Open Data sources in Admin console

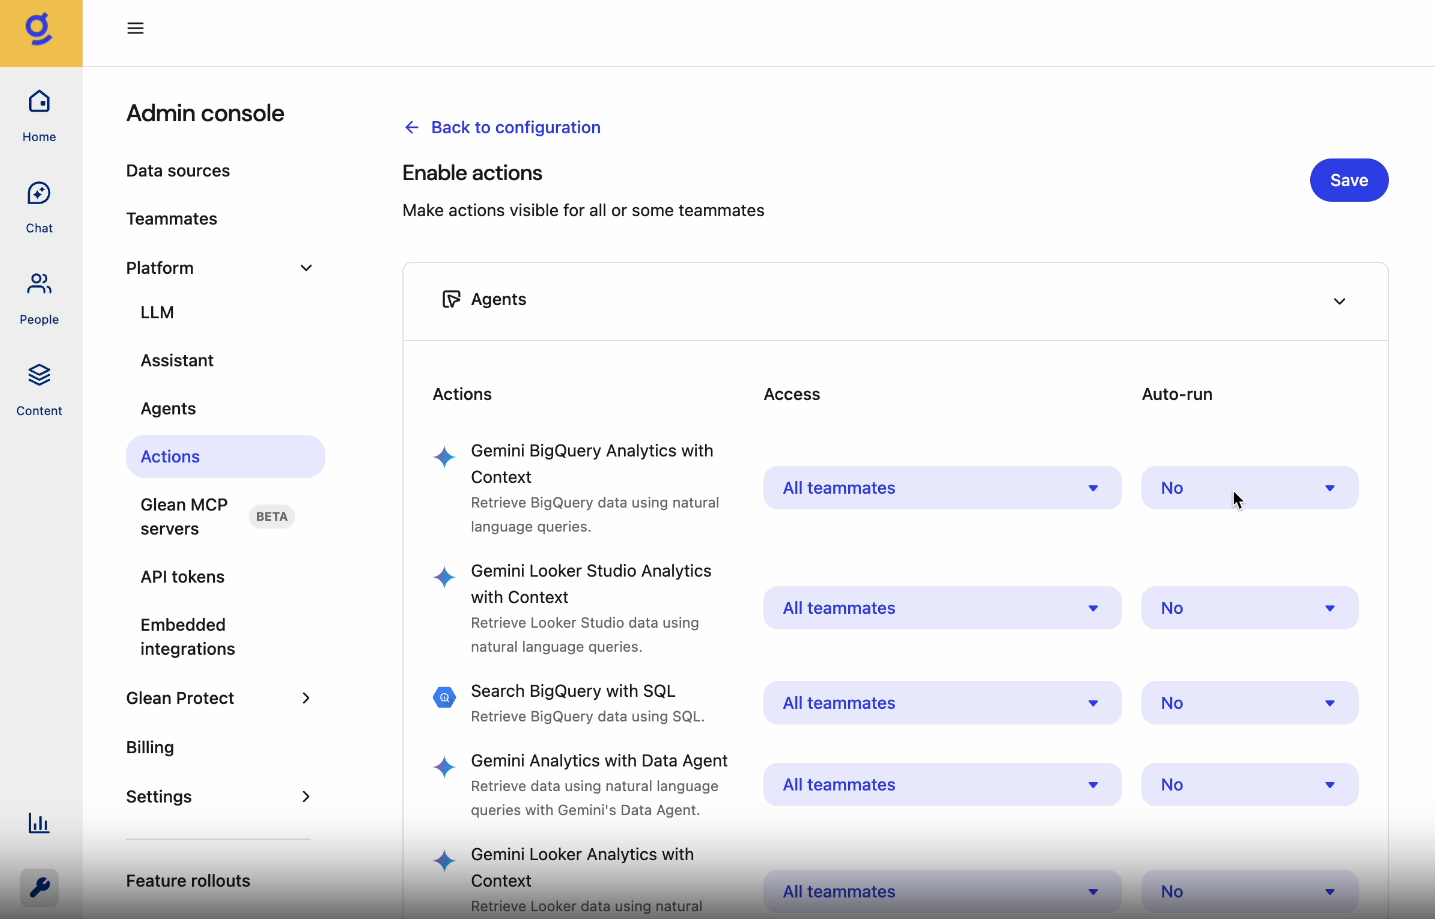178,171
